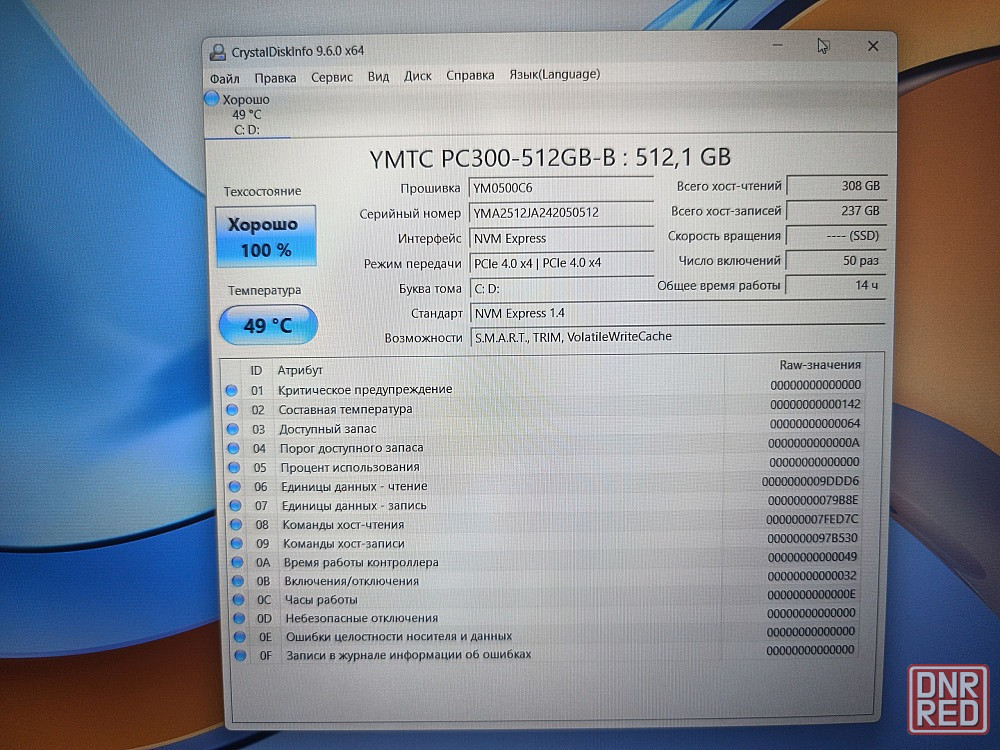Click the CrystalDiskInfo app icon in title bar

coord(218,52)
